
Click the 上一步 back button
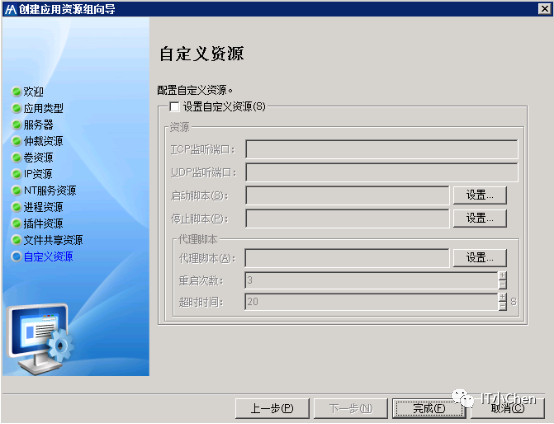click(272, 408)
